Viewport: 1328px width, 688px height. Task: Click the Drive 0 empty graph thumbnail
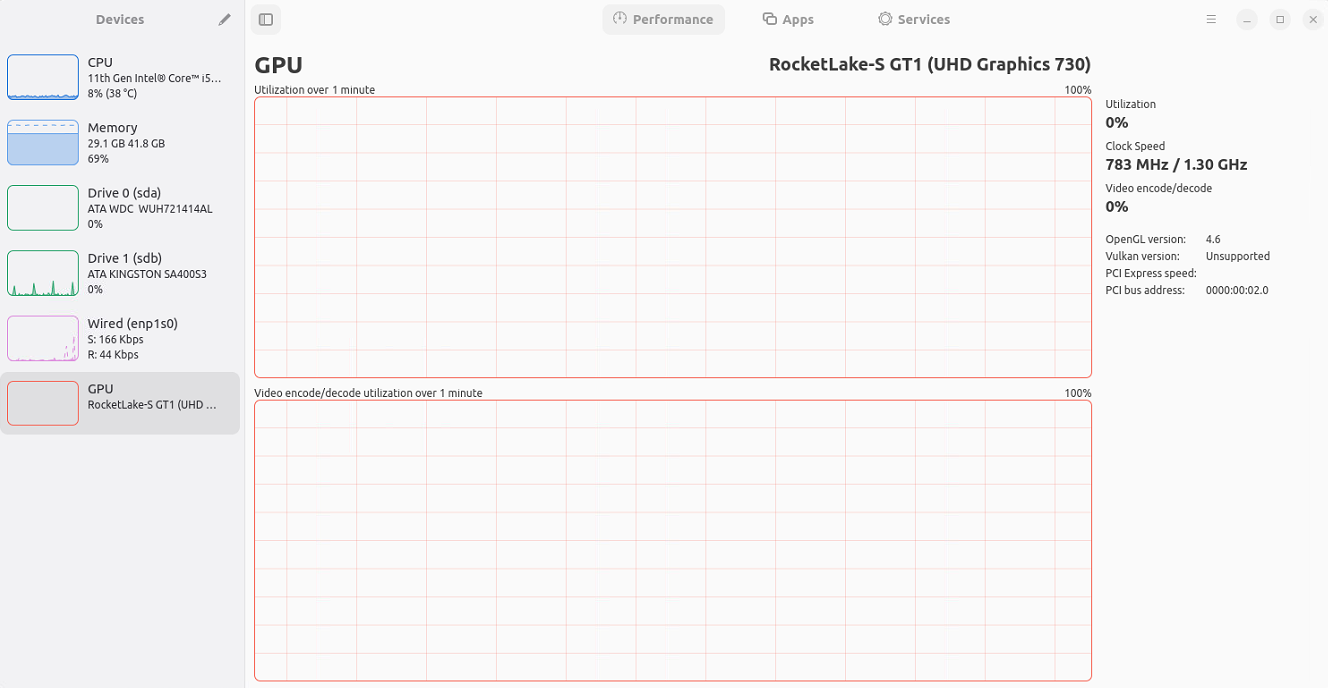click(x=43, y=208)
